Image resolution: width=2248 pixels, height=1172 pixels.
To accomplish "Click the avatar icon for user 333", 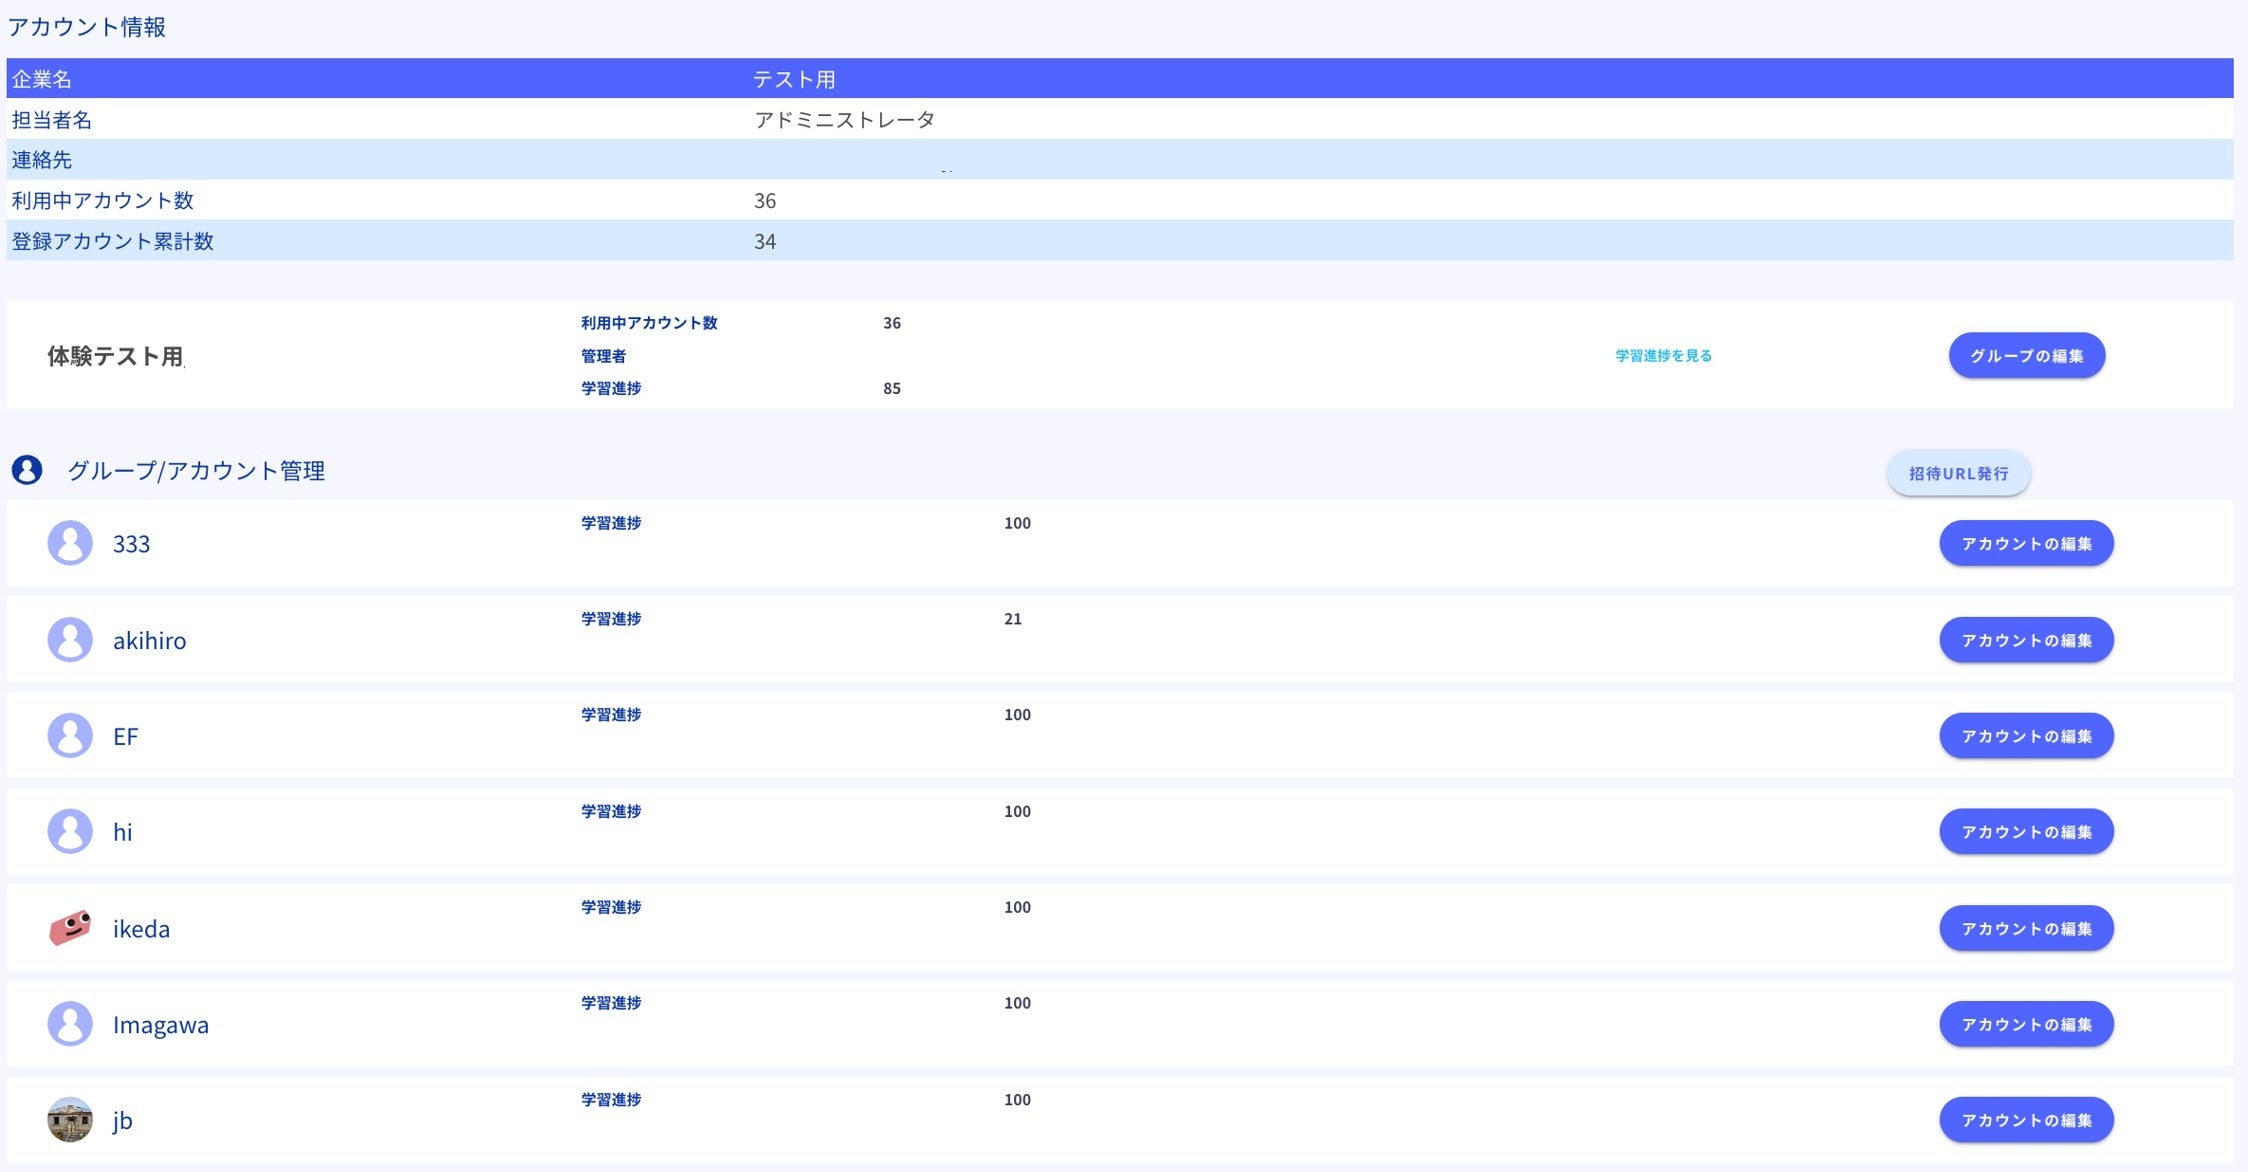I will click(70, 543).
